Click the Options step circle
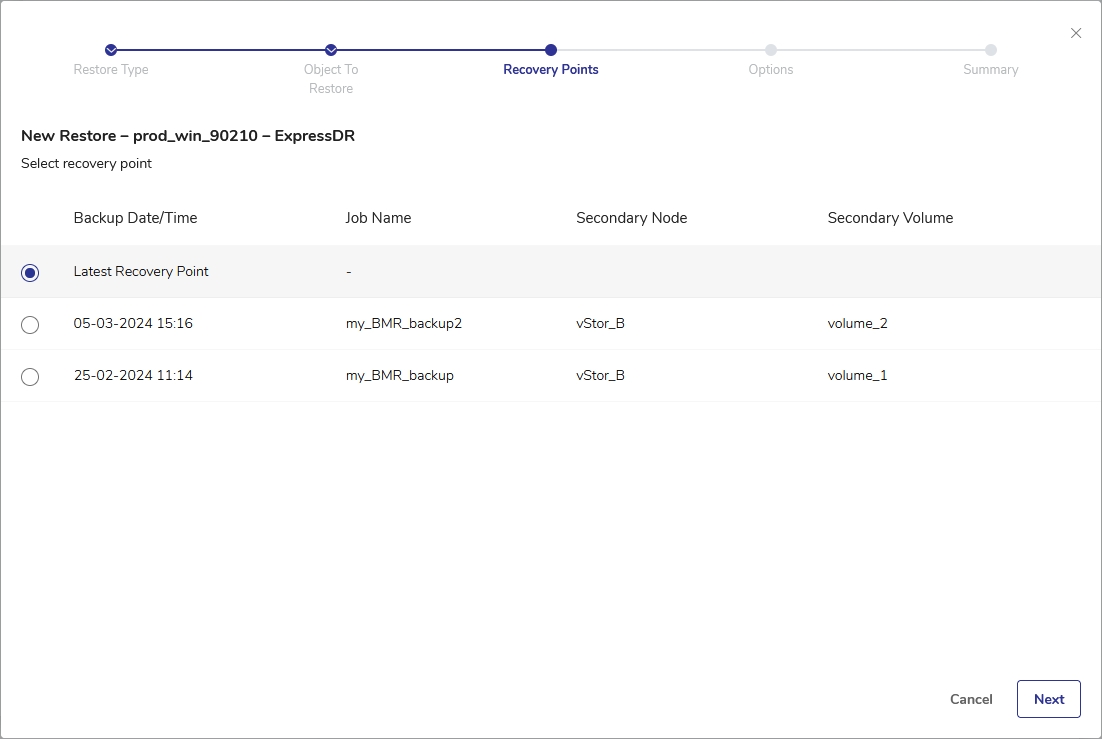 coord(771,50)
